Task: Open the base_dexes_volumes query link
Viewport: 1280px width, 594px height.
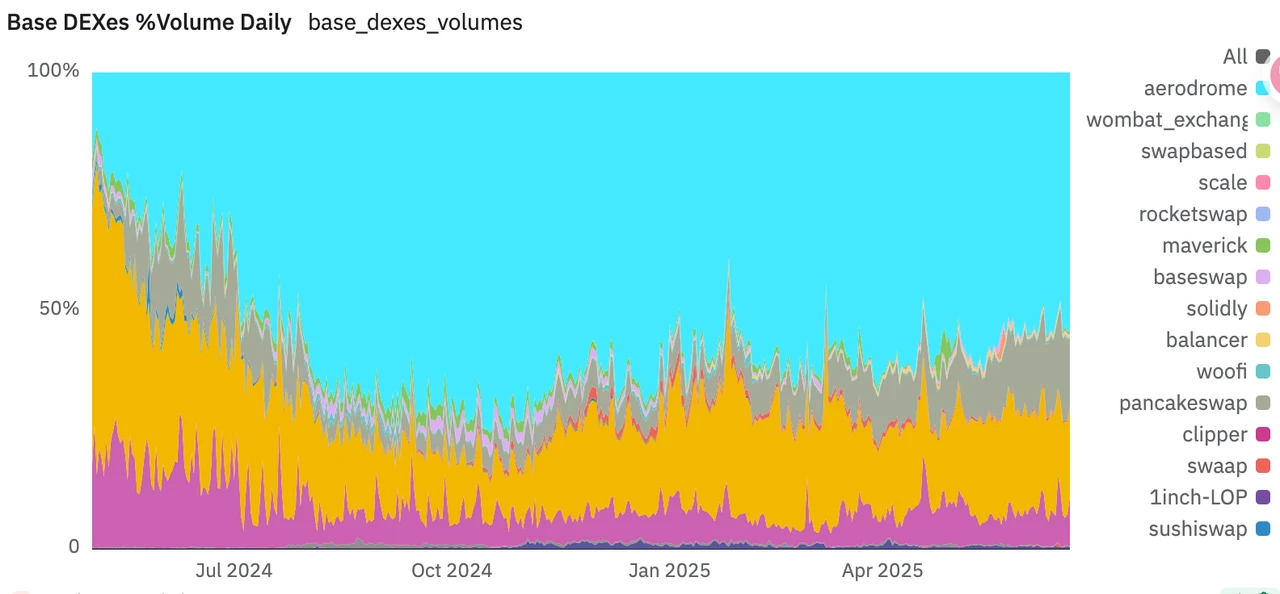Action: [x=415, y=22]
